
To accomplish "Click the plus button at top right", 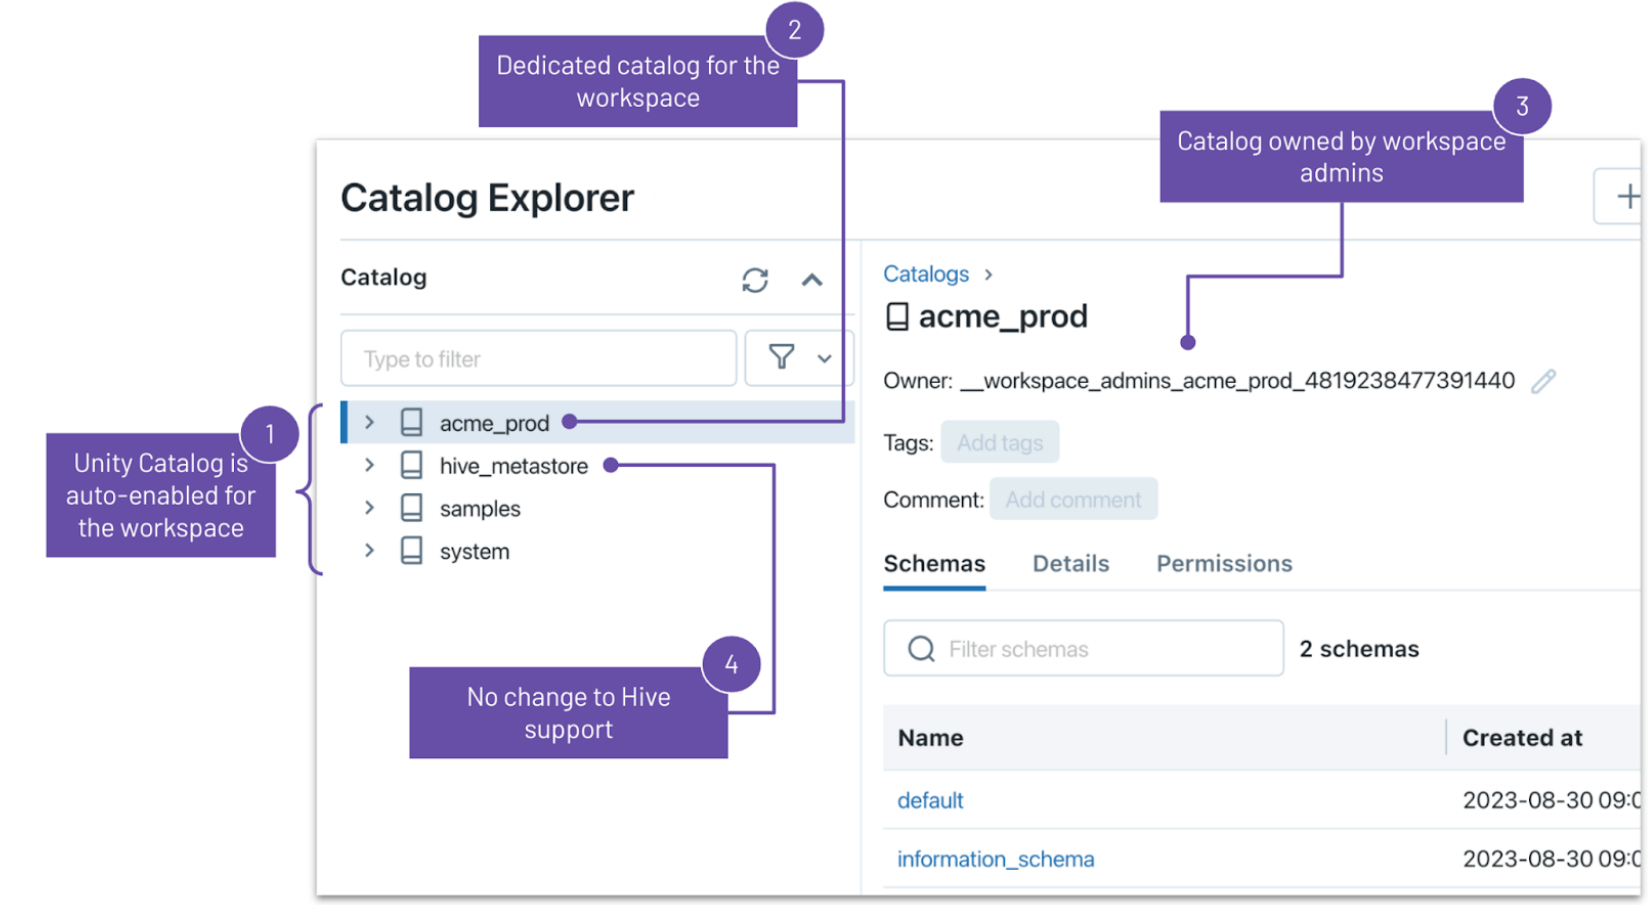I will point(1625,197).
